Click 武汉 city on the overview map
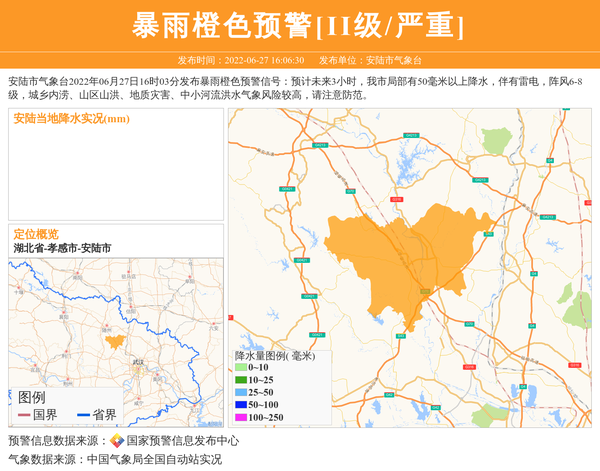 (138, 363)
